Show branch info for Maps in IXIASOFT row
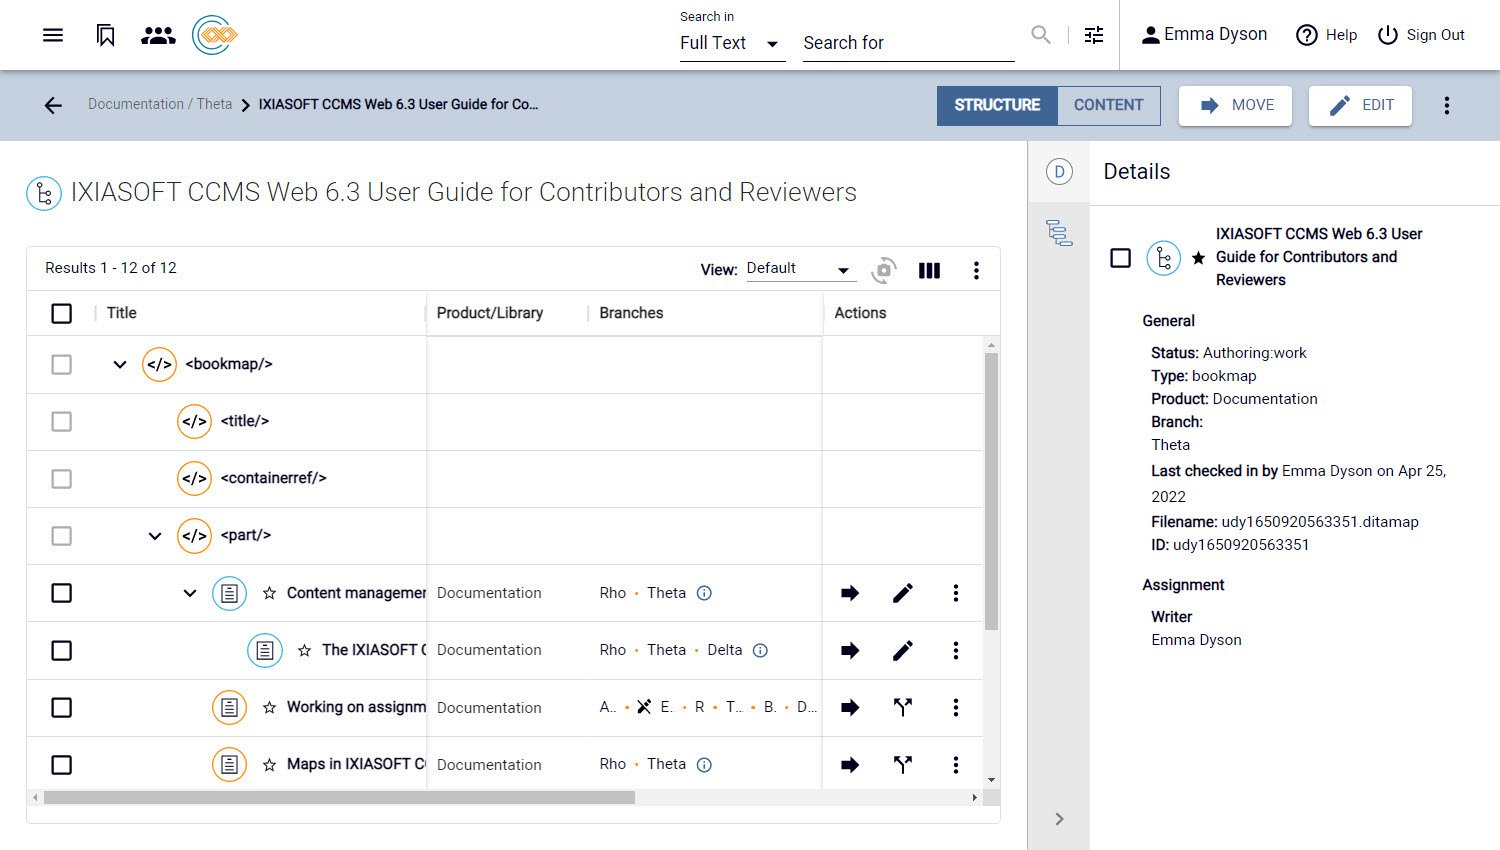The width and height of the screenshot is (1500, 850). [x=704, y=765]
